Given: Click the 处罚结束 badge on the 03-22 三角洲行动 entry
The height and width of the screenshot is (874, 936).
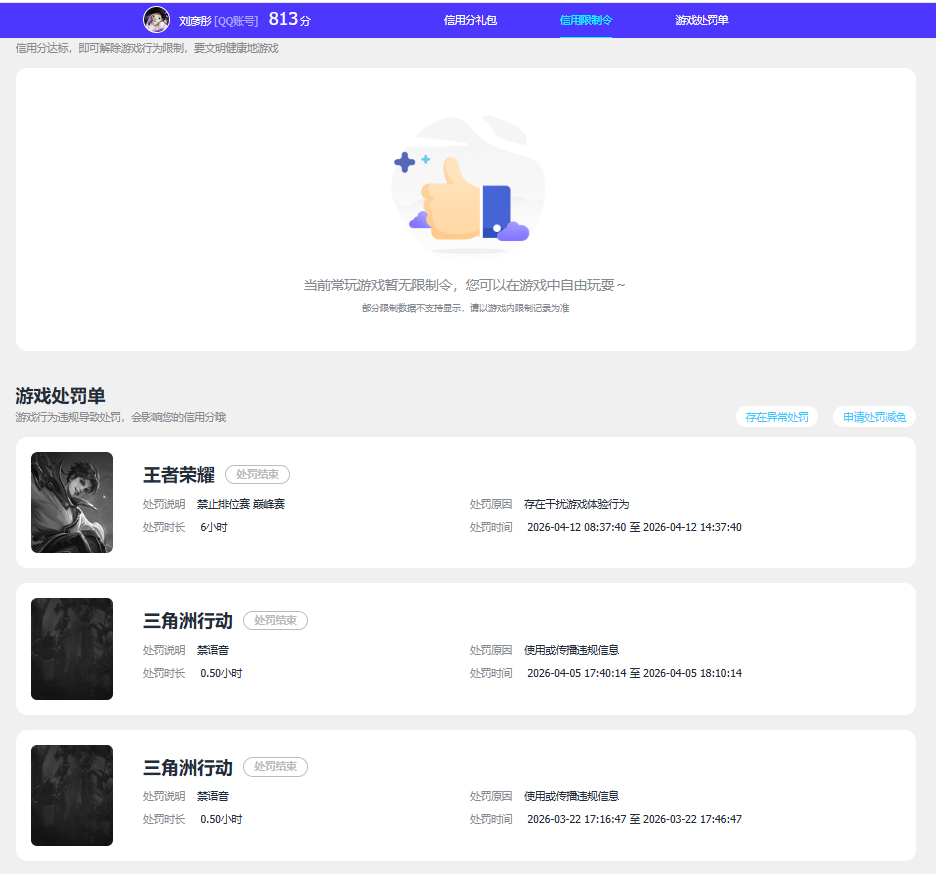Looking at the screenshot, I should tap(275, 767).
